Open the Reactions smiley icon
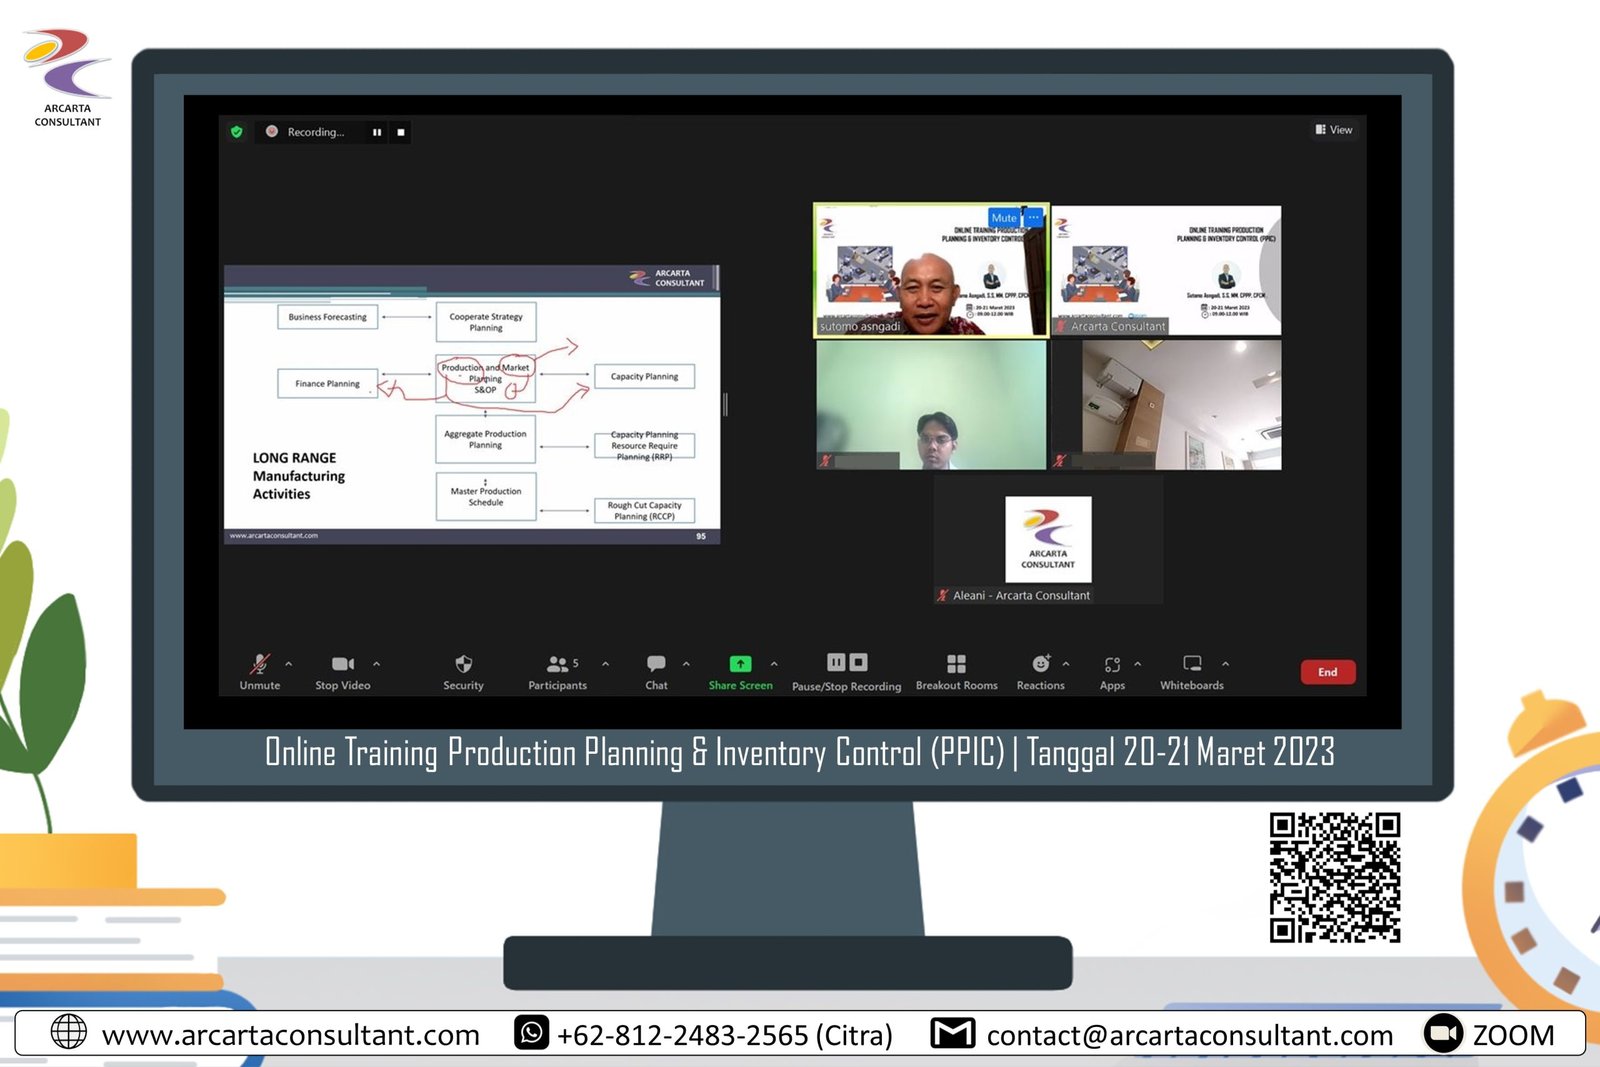 pyautogui.click(x=1040, y=664)
